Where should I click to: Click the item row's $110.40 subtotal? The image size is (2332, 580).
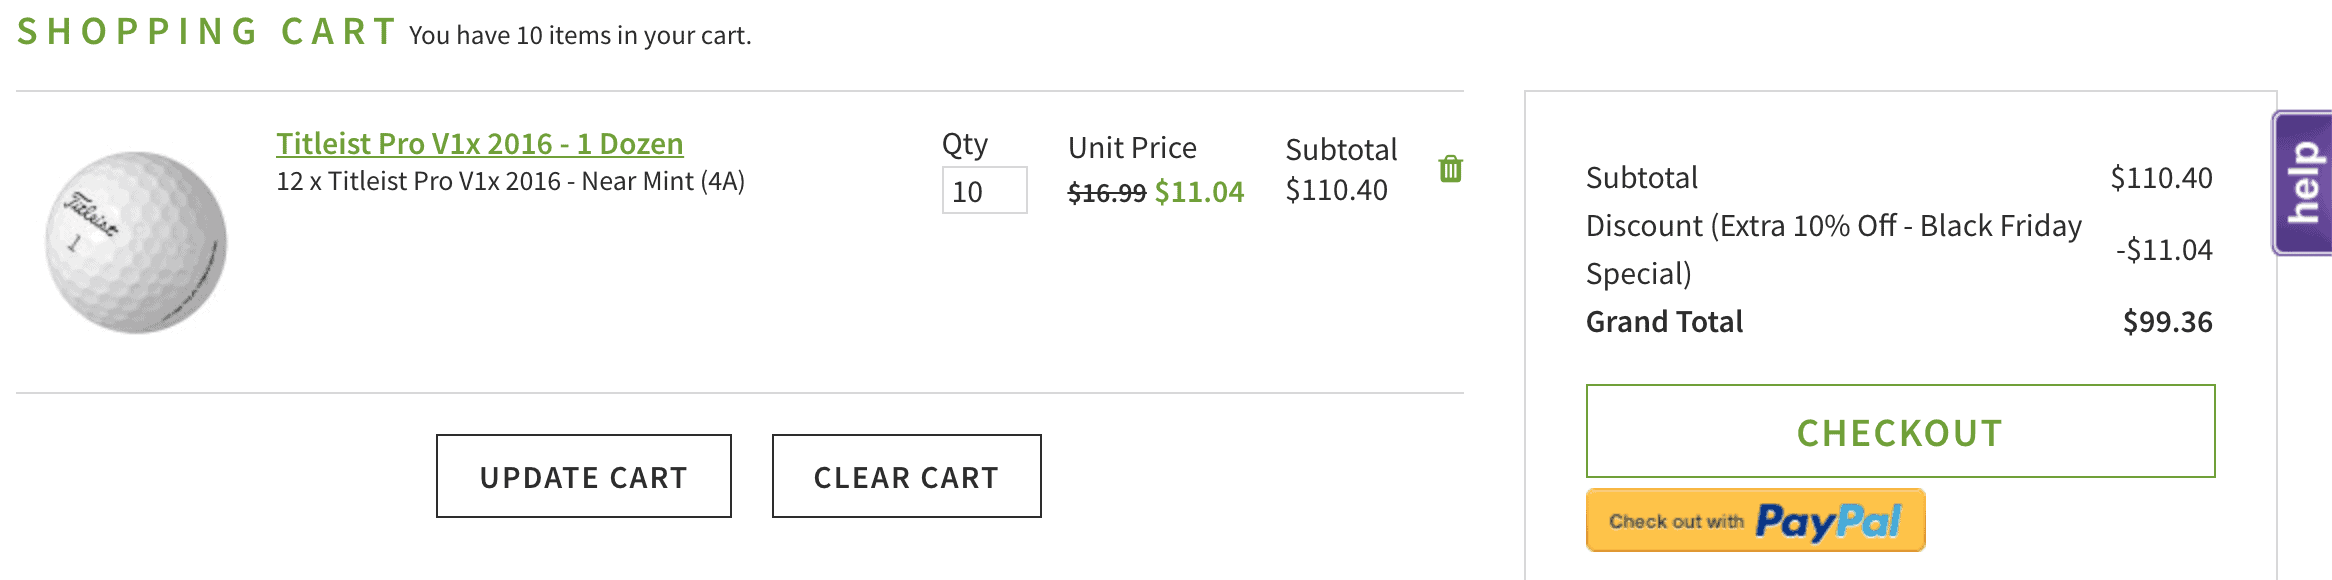point(1336,190)
